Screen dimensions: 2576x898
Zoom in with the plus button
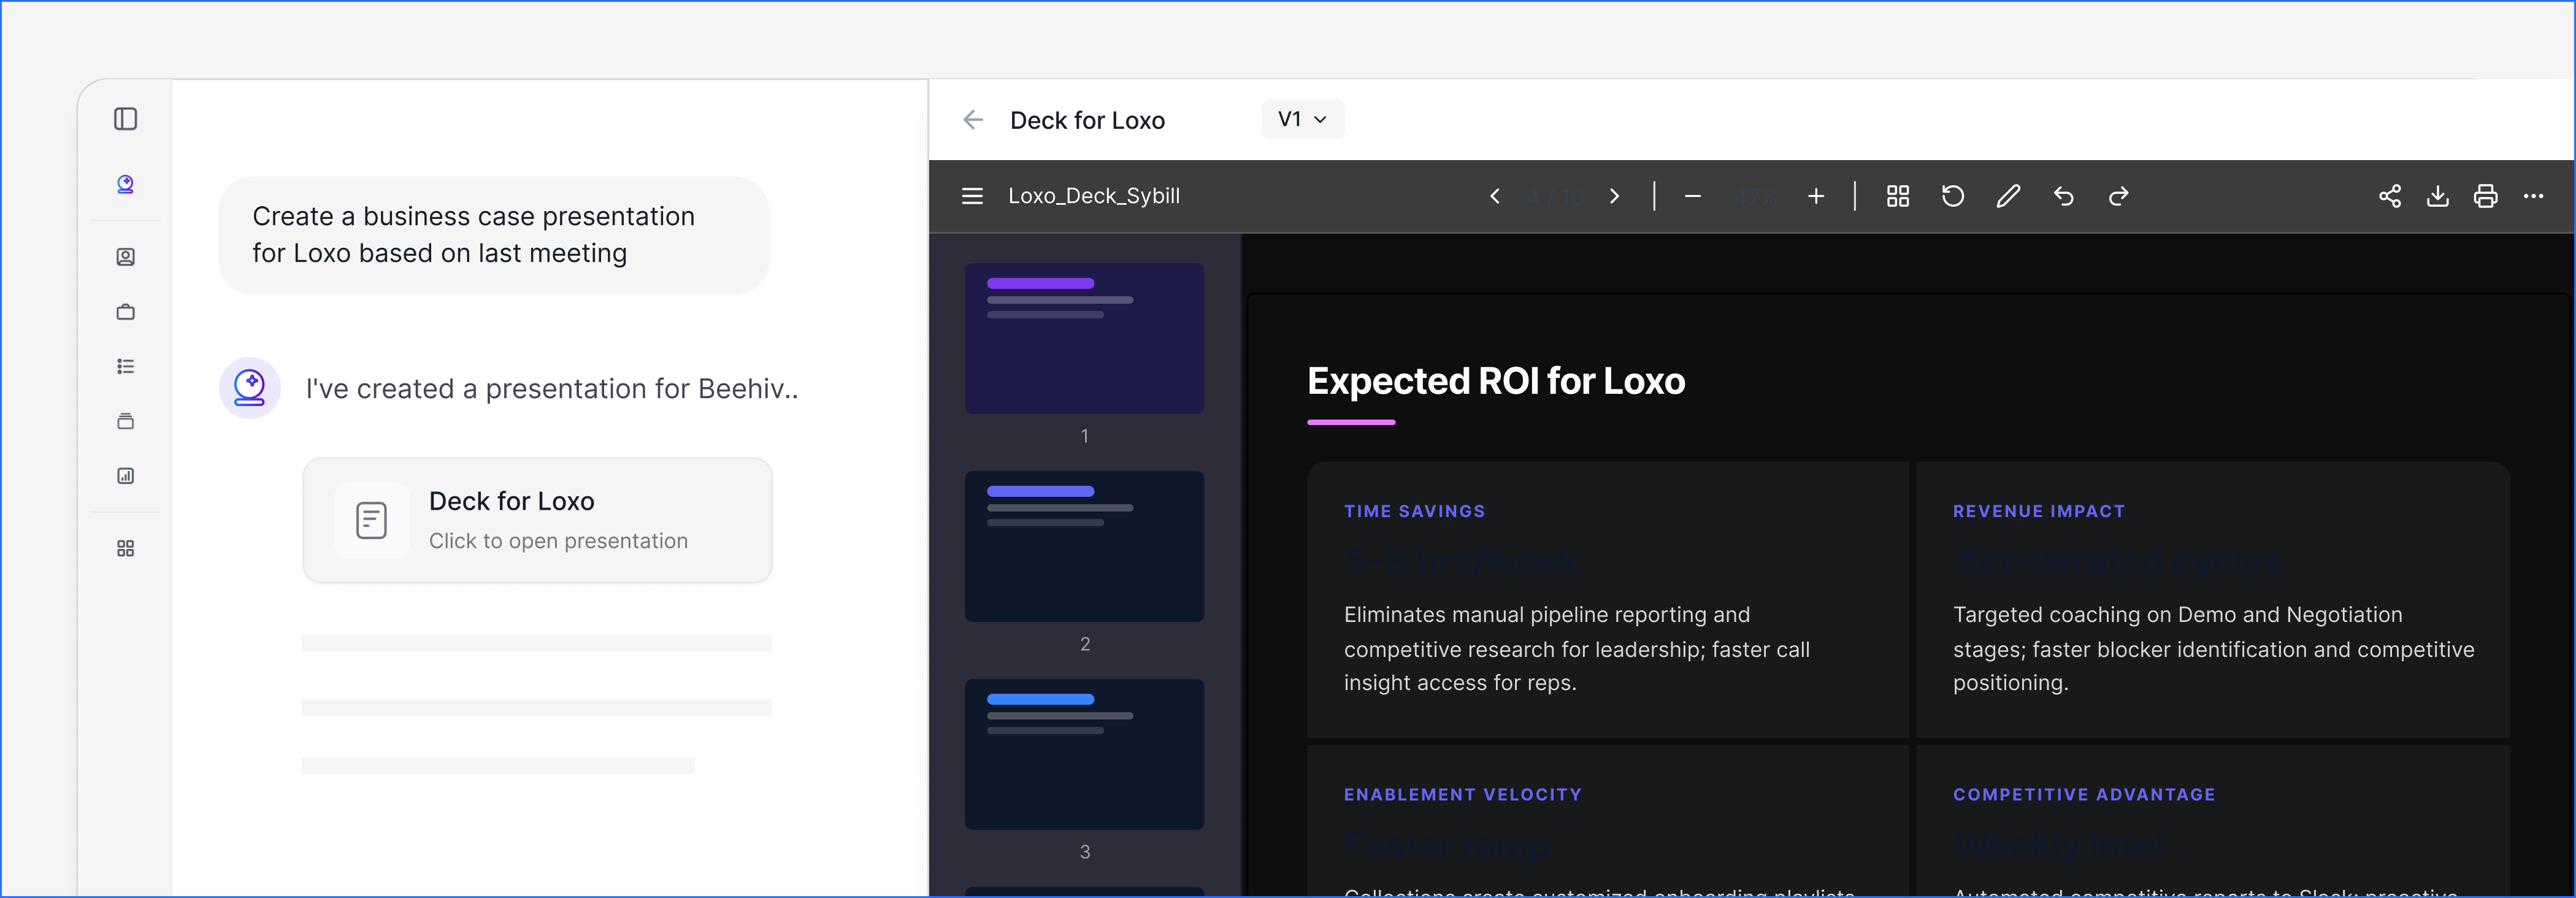[x=1816, y=196]
